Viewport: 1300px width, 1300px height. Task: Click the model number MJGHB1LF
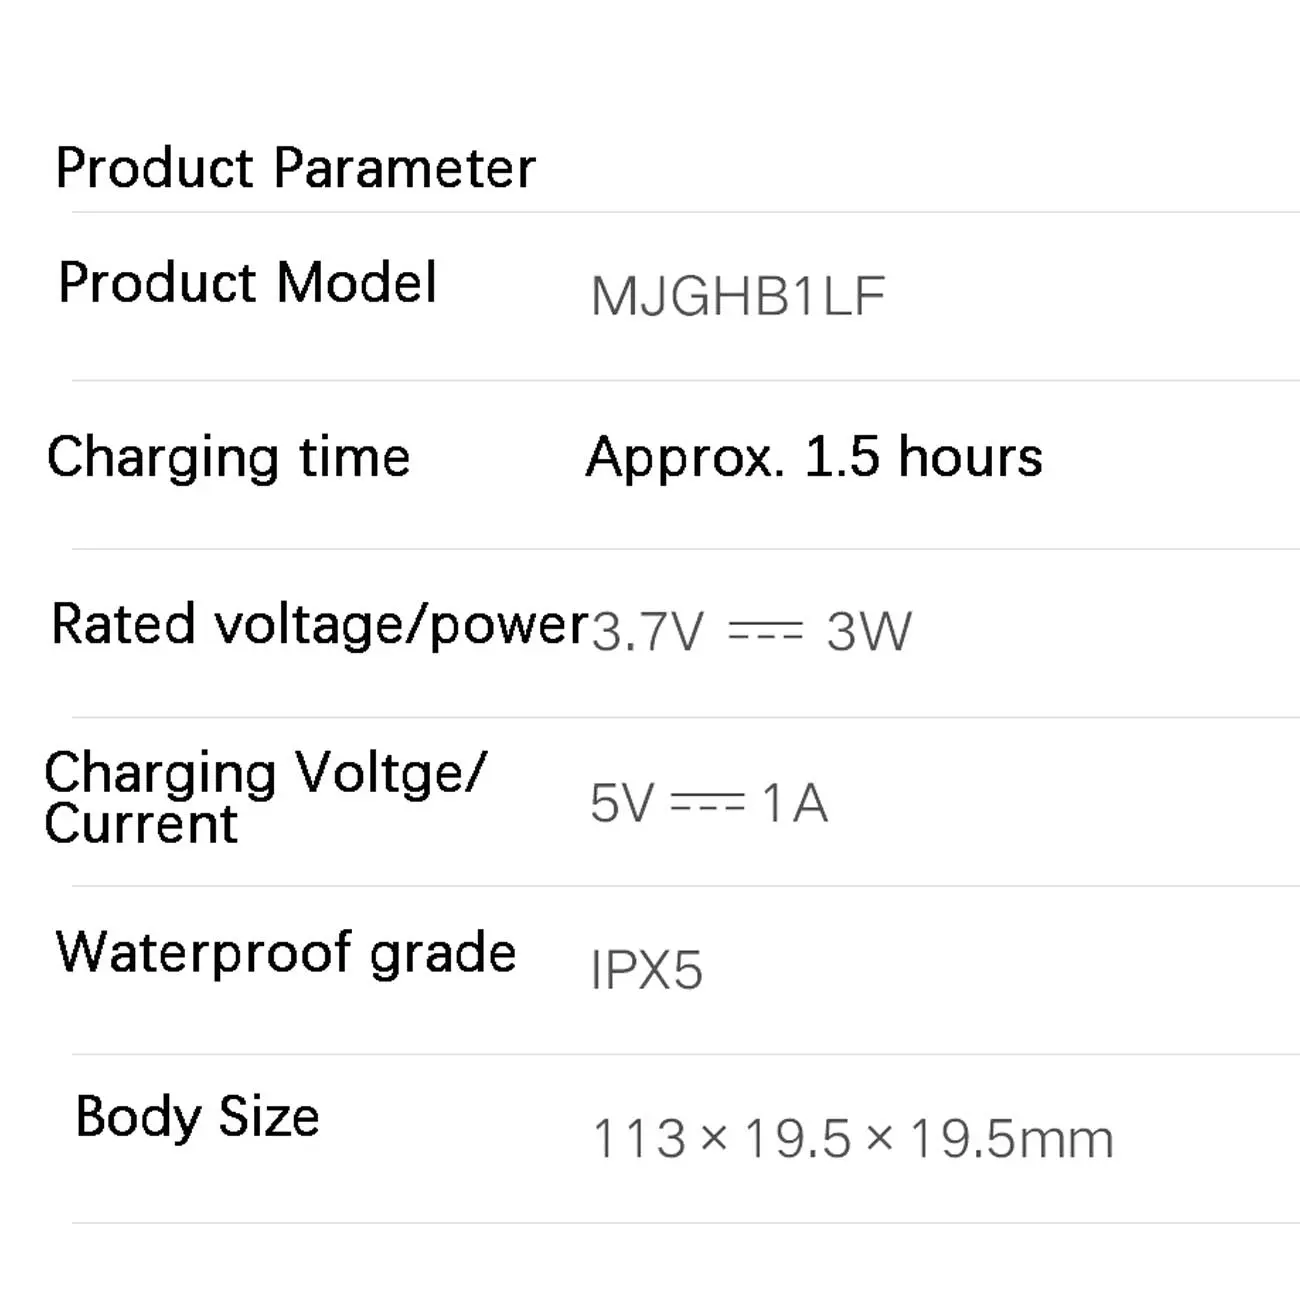(x=737, y=297)
